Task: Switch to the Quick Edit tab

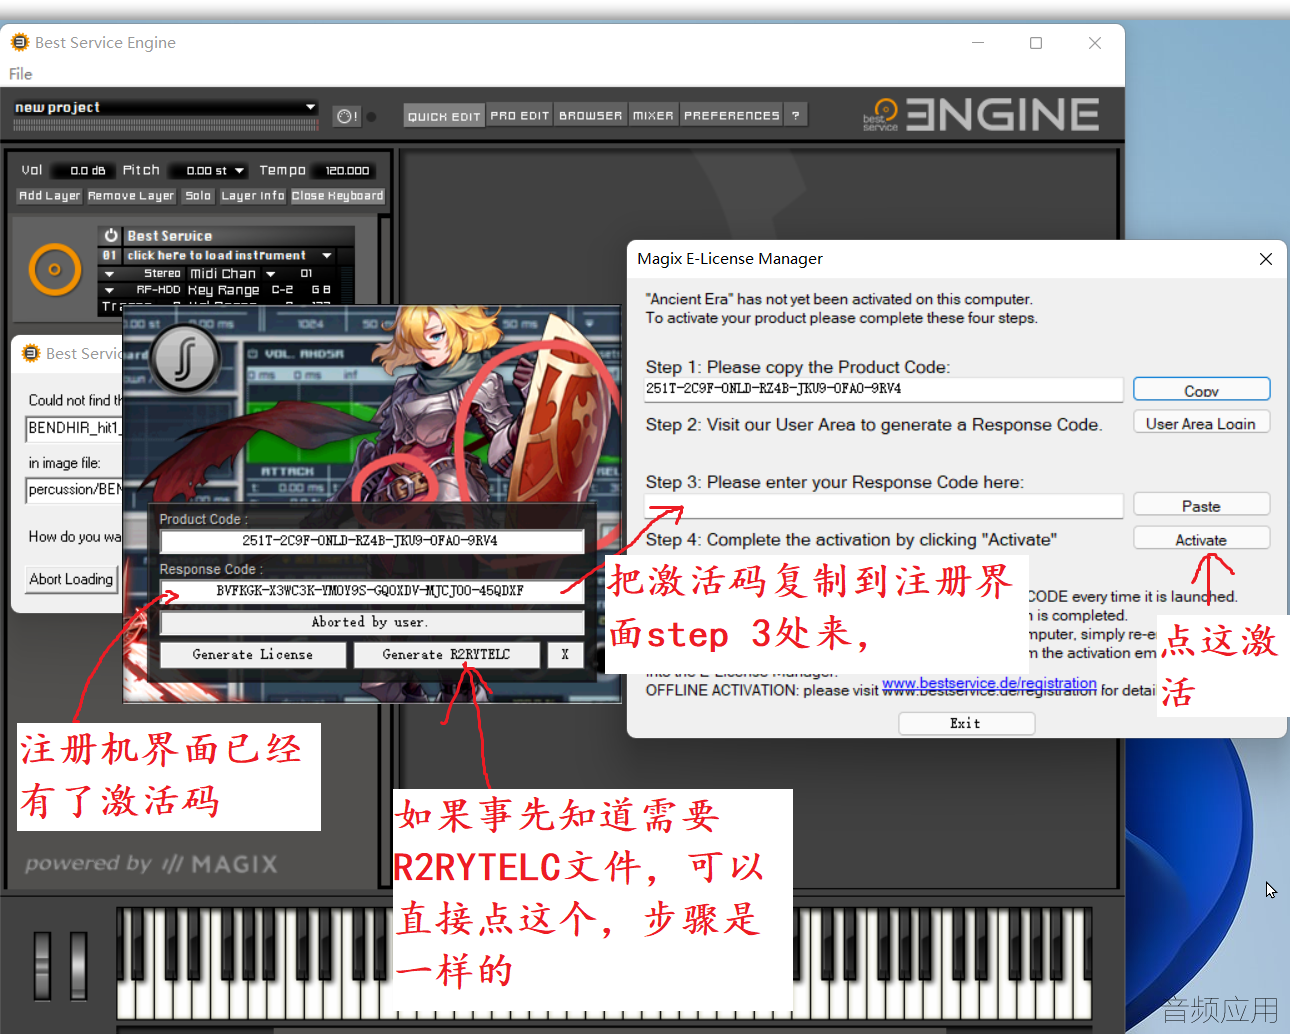Action: (x=444, y=116)
